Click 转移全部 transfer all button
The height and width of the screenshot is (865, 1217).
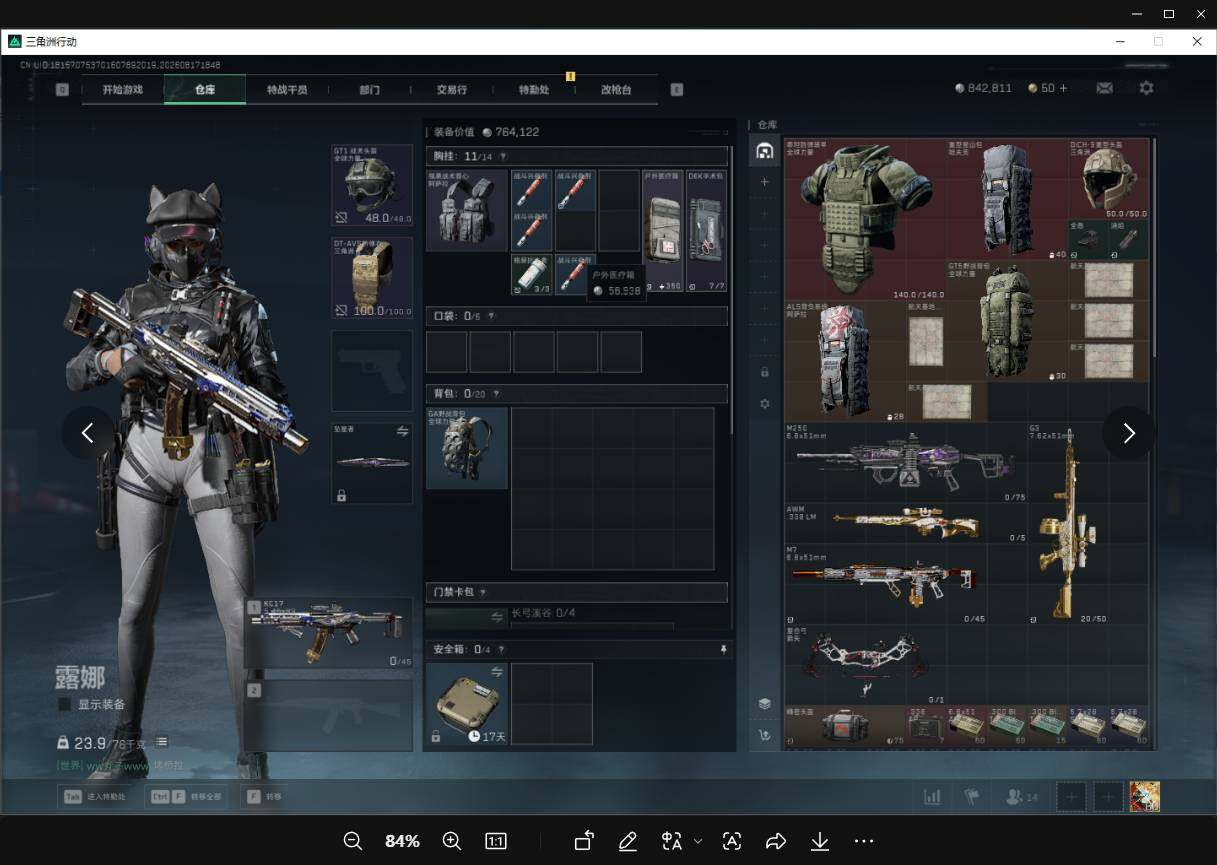[x=186, y=797]
